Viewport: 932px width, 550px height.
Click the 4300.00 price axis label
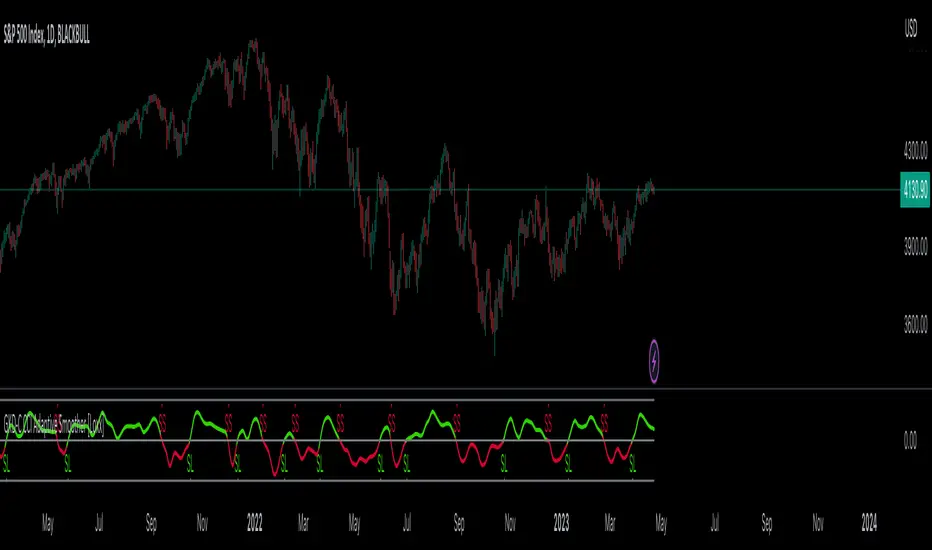915,150
